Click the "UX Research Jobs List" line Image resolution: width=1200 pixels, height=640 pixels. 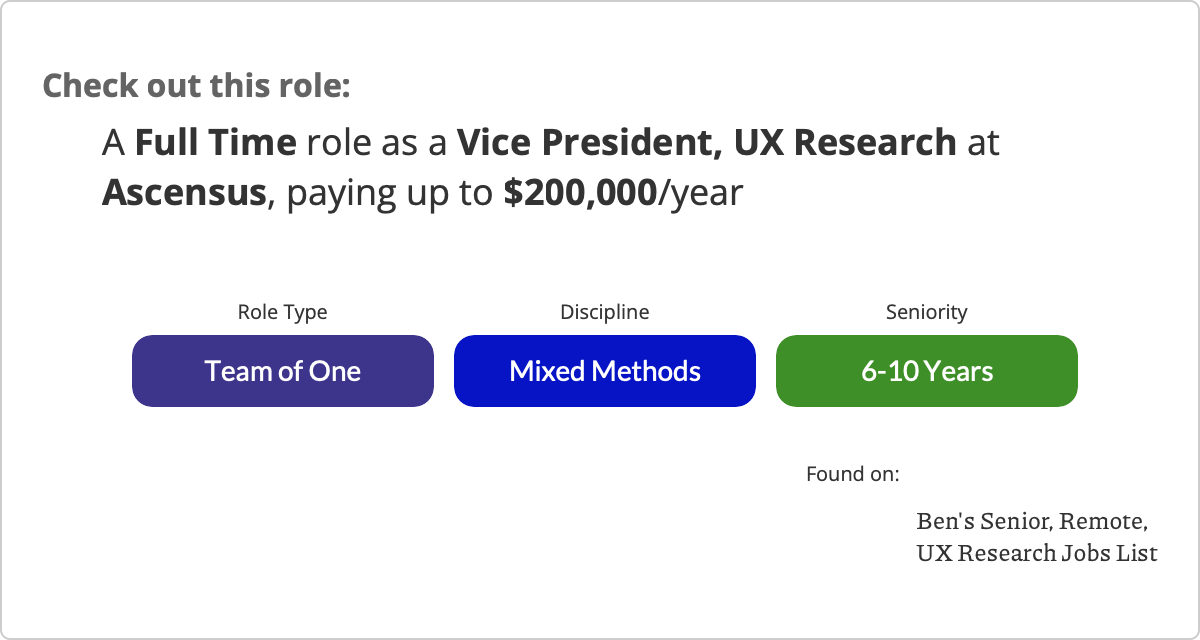pyautogui.click(x=1037, y=552)
